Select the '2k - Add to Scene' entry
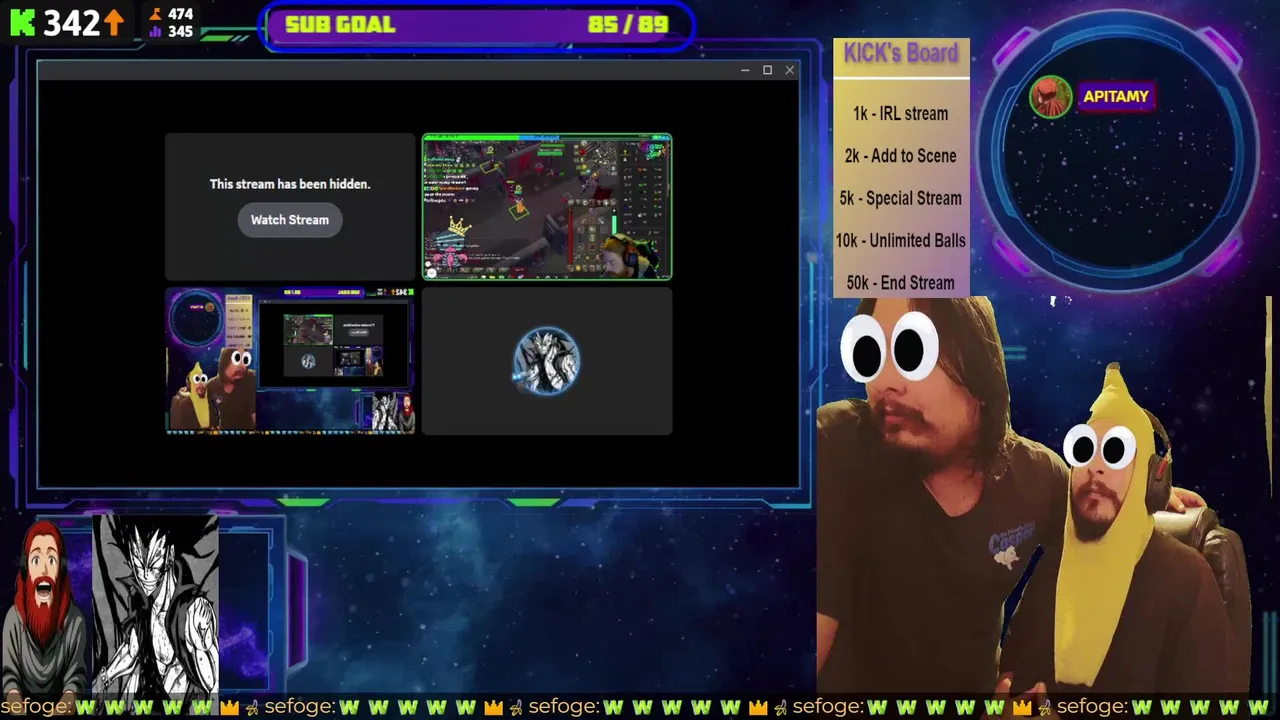 pyautogui.click(x=901, y=156)
